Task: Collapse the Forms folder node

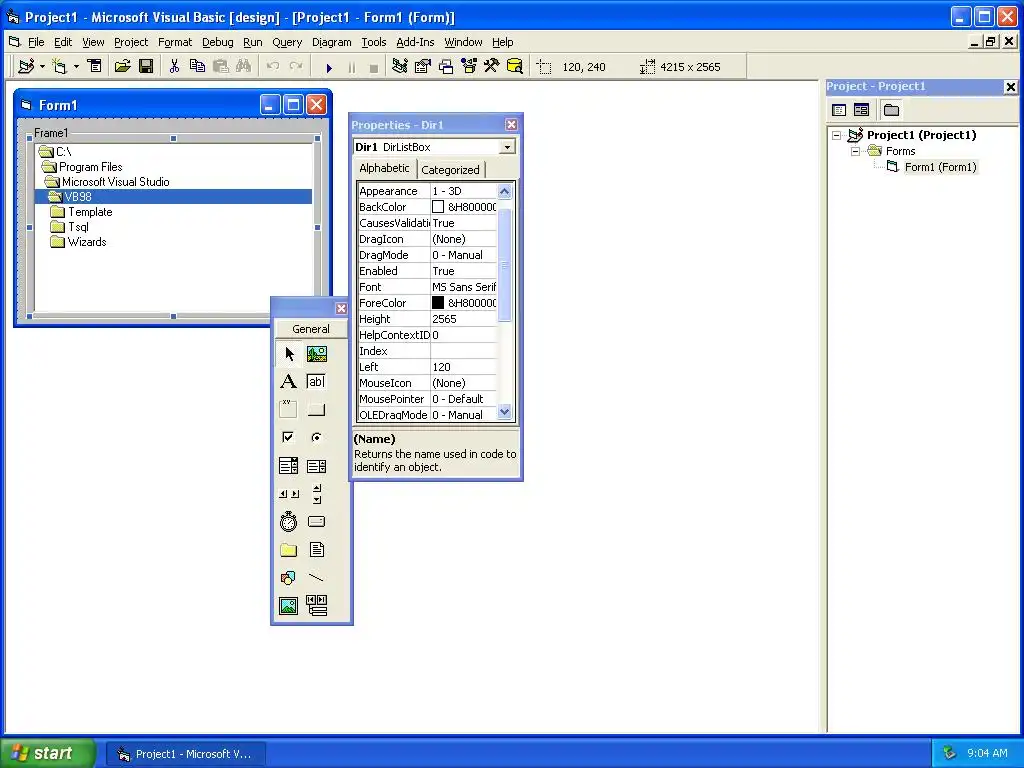Action: point(856,151)
